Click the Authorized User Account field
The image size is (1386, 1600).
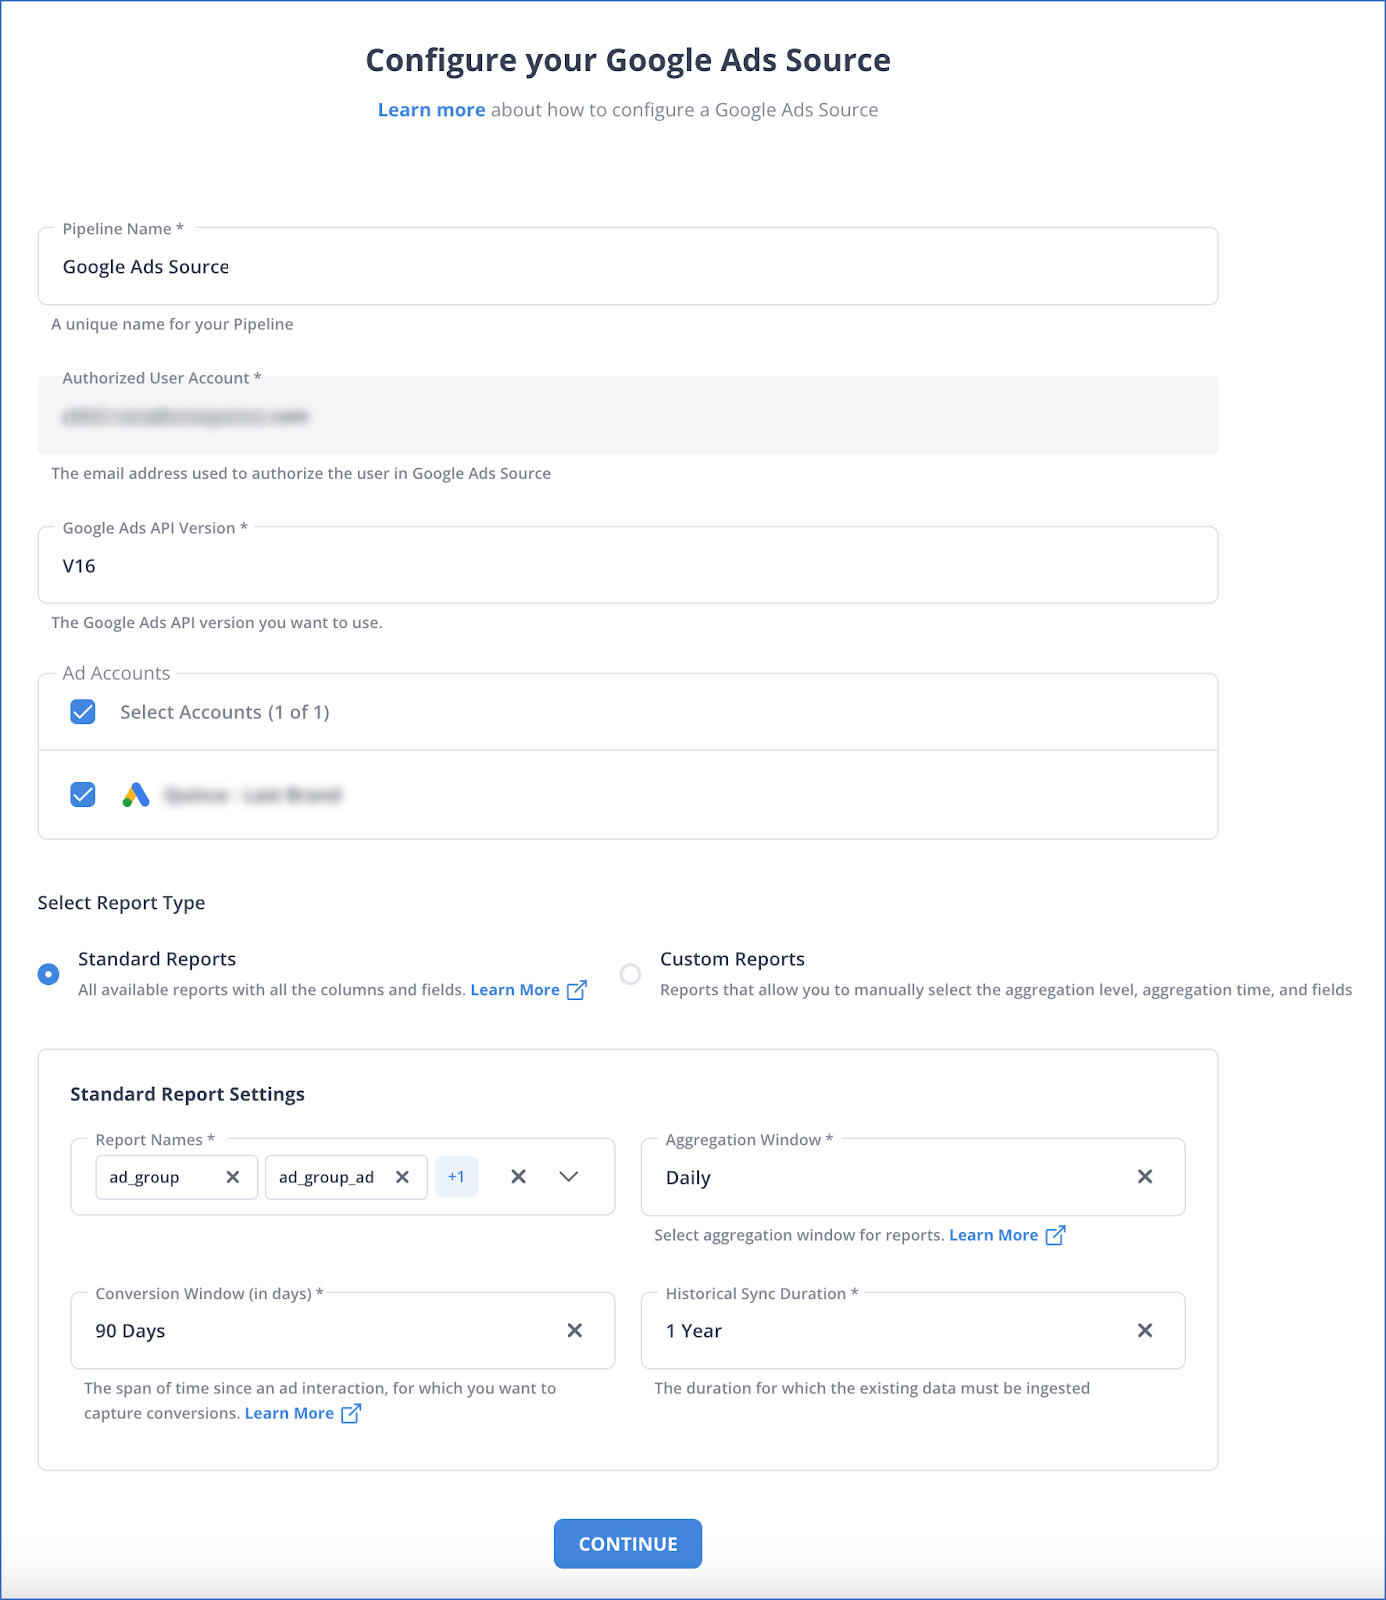(x=628, y=415)
